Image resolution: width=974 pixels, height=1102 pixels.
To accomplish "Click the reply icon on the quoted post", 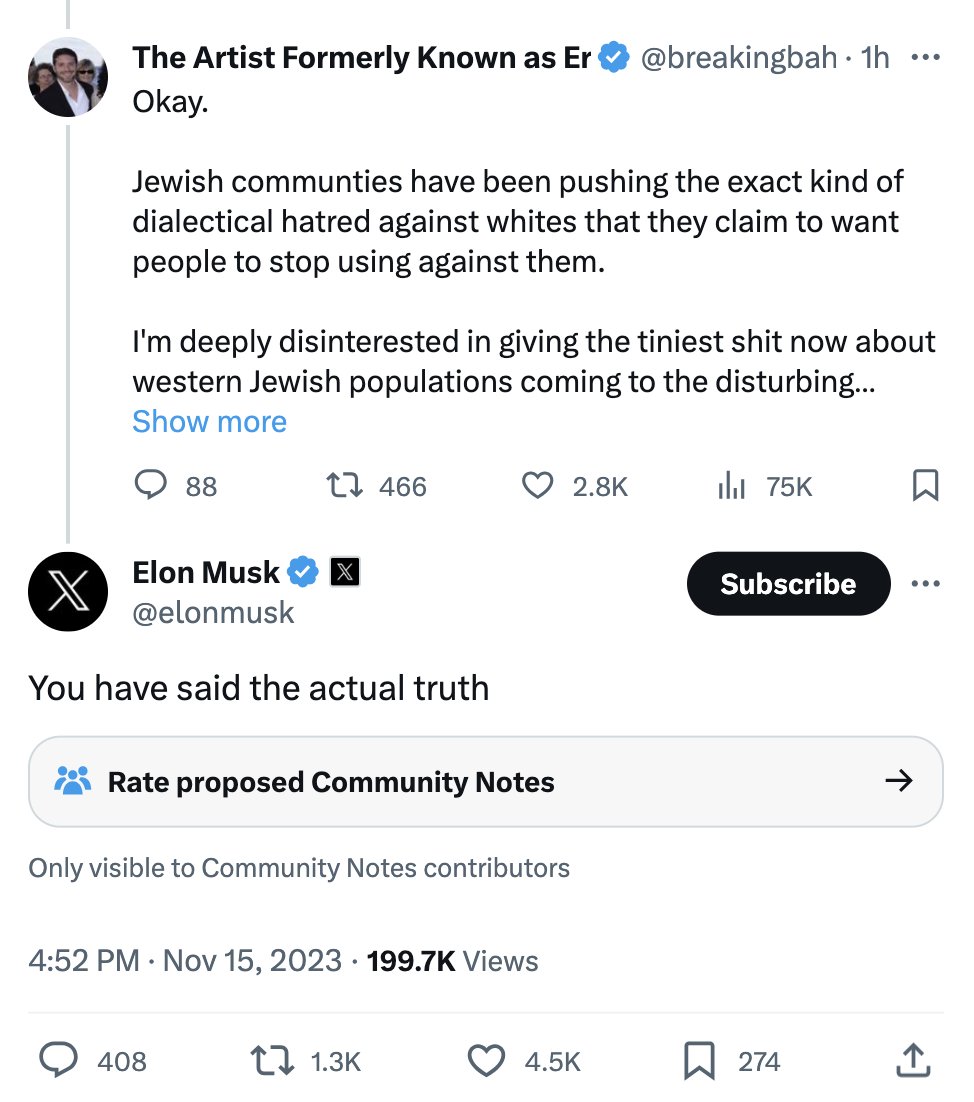I will pos(150,486).
